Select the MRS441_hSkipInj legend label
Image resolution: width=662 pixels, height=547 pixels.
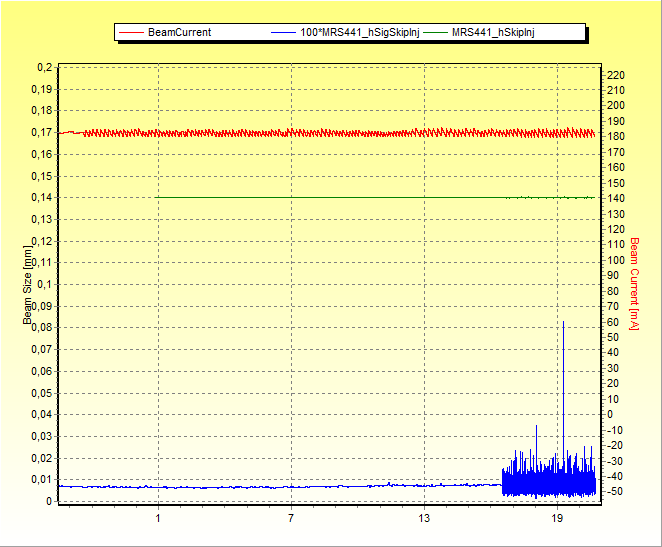(x=492, y=32)
